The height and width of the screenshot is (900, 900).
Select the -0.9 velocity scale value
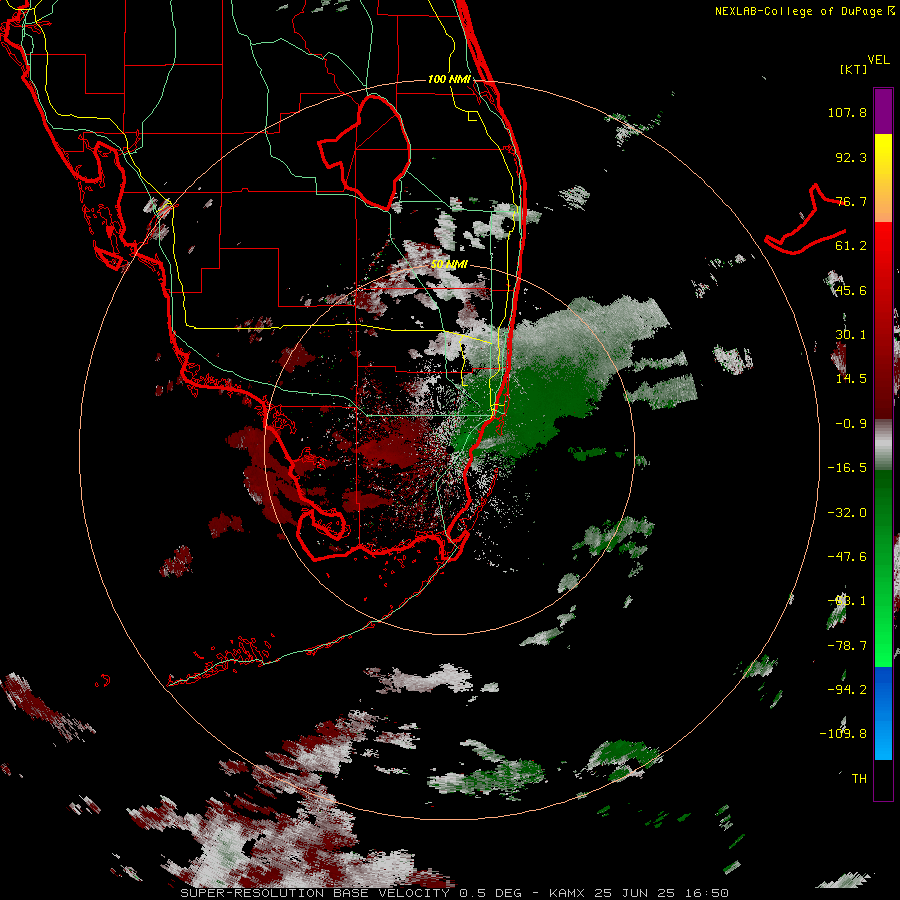(x=851, y=424)
